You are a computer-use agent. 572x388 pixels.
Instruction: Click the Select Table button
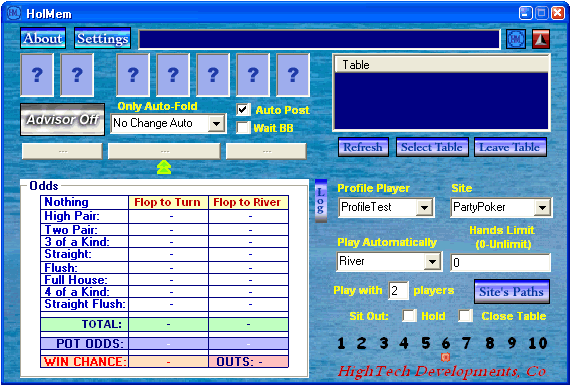coord(432,147)
